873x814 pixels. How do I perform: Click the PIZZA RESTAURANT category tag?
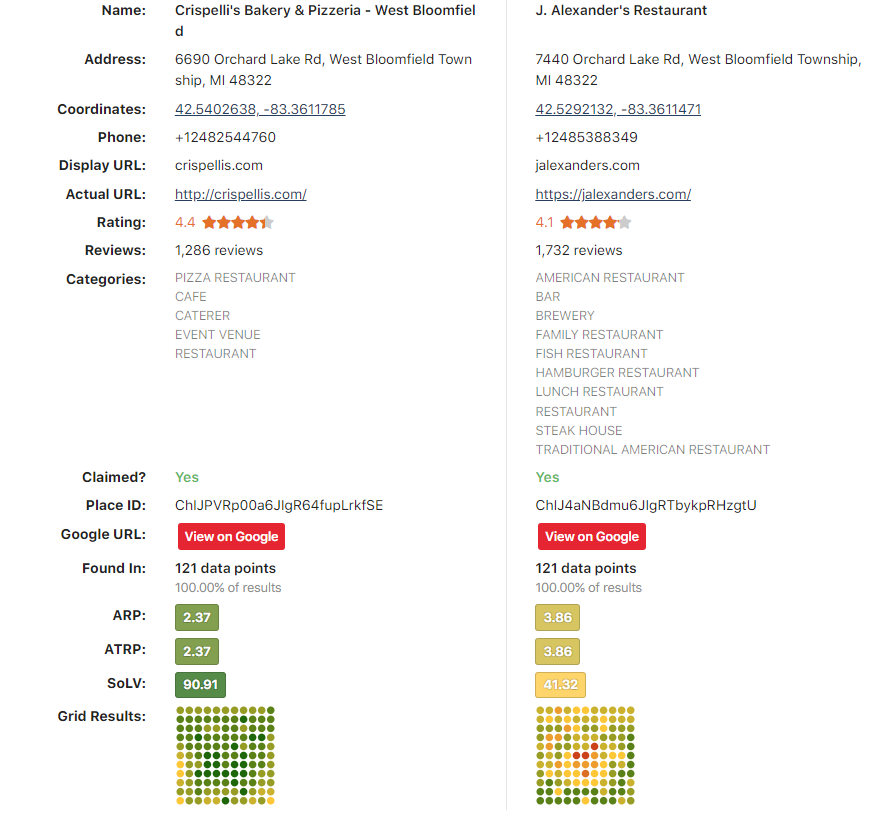point(235,277)
